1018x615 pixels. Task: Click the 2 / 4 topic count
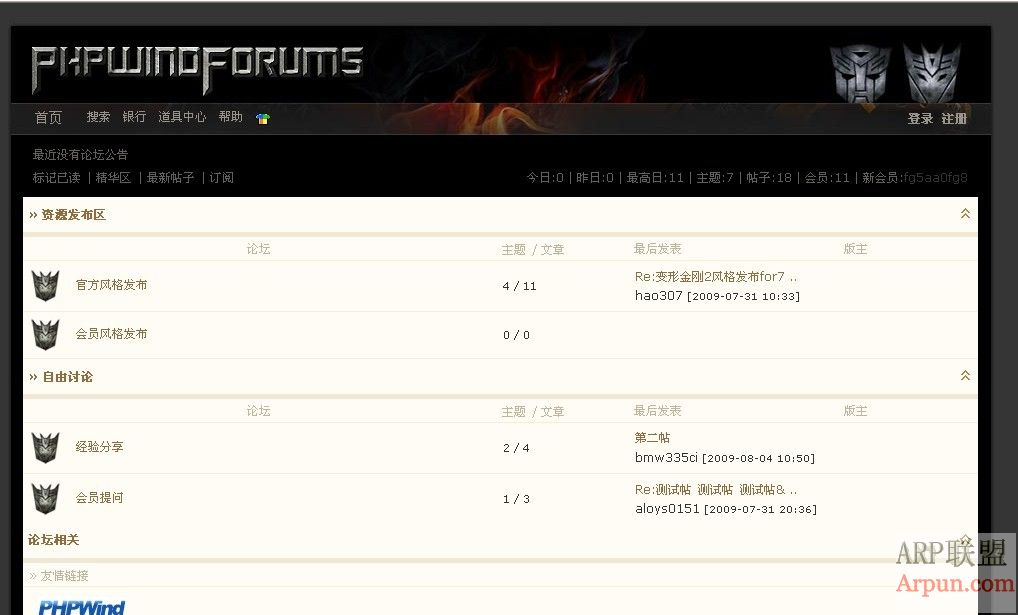pos(516,448)
